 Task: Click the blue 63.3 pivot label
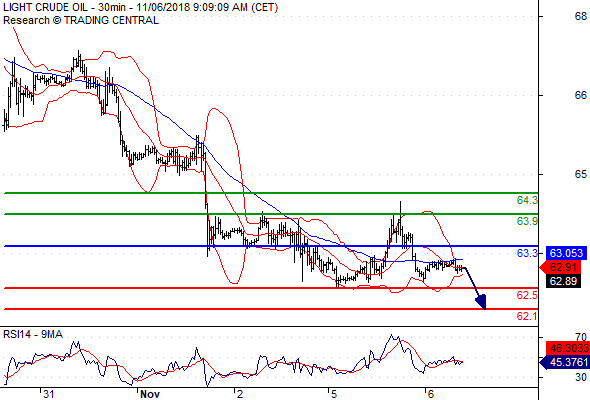[527, 253]
